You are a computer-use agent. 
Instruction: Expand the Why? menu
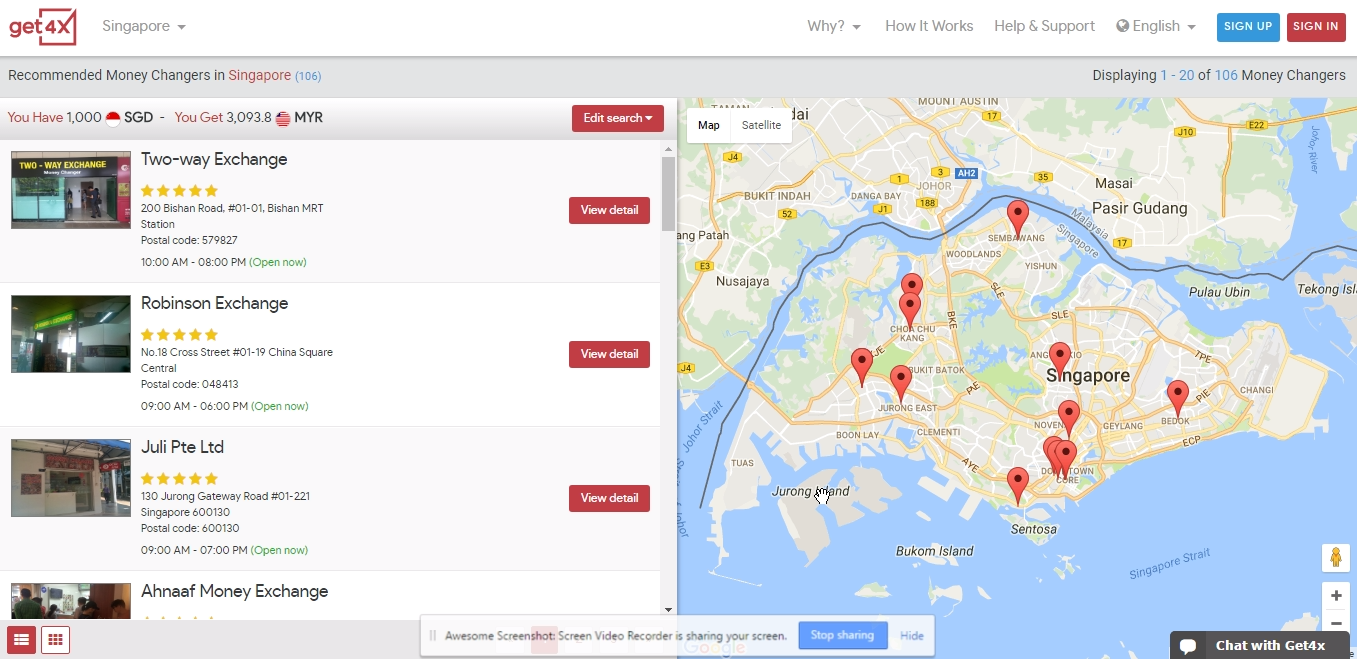834,27
